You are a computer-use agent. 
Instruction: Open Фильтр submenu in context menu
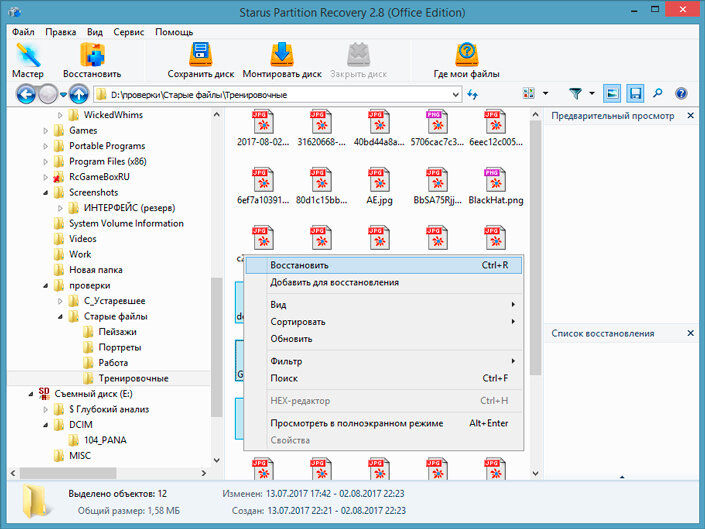point(384,361)
